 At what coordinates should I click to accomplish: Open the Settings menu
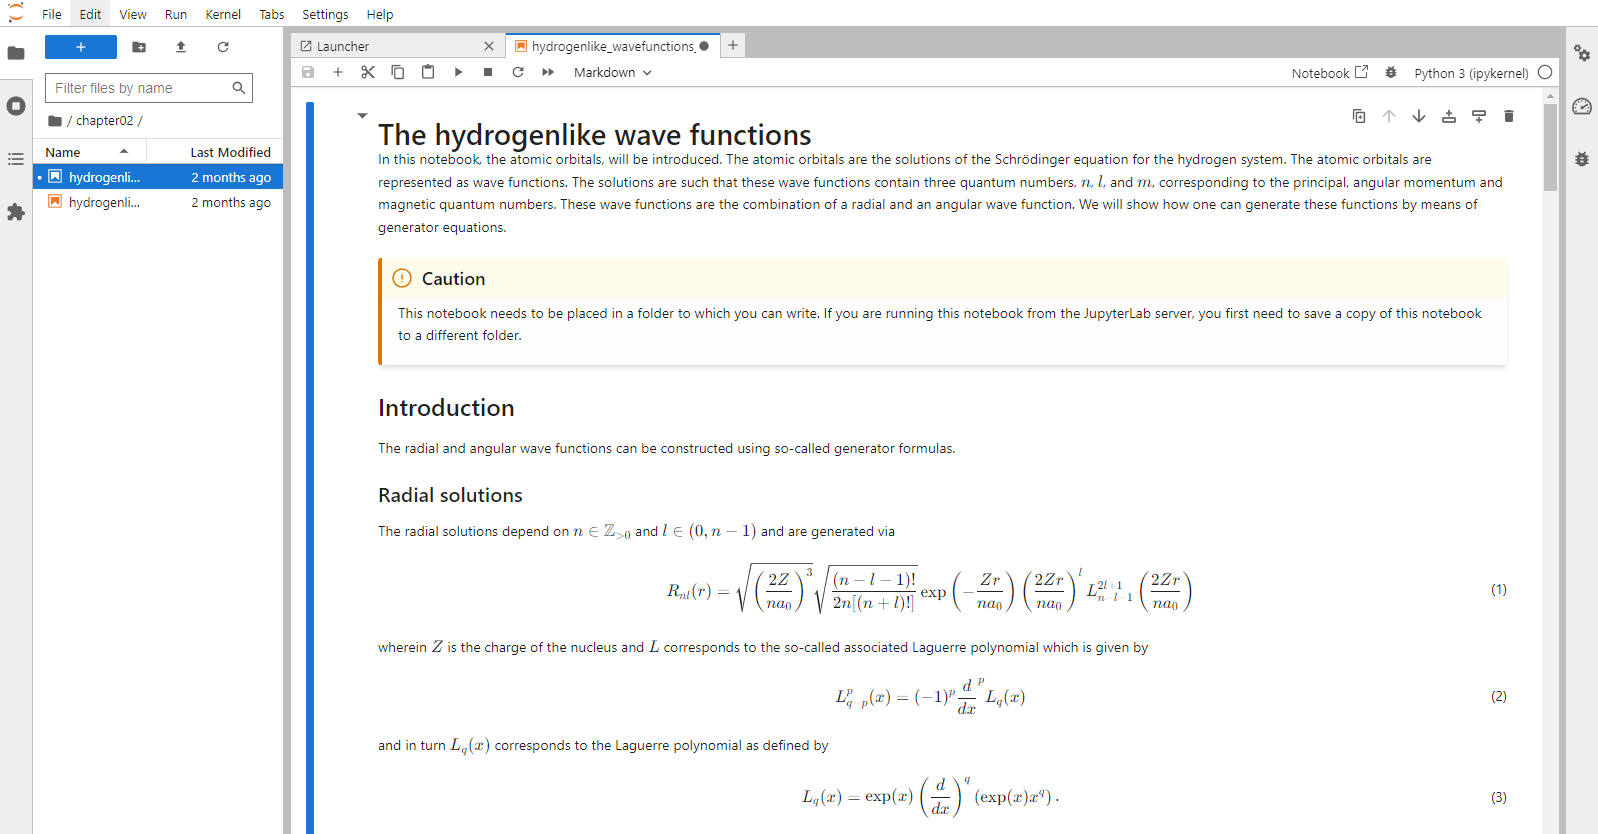coord(325,14)
